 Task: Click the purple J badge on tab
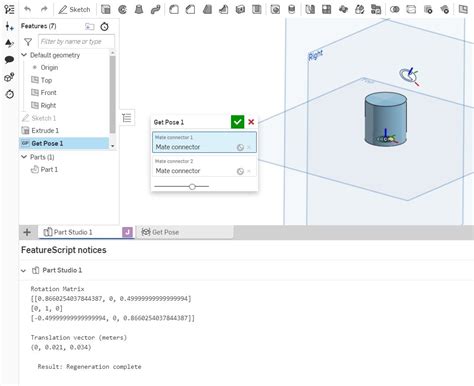(x=127, y=232)
